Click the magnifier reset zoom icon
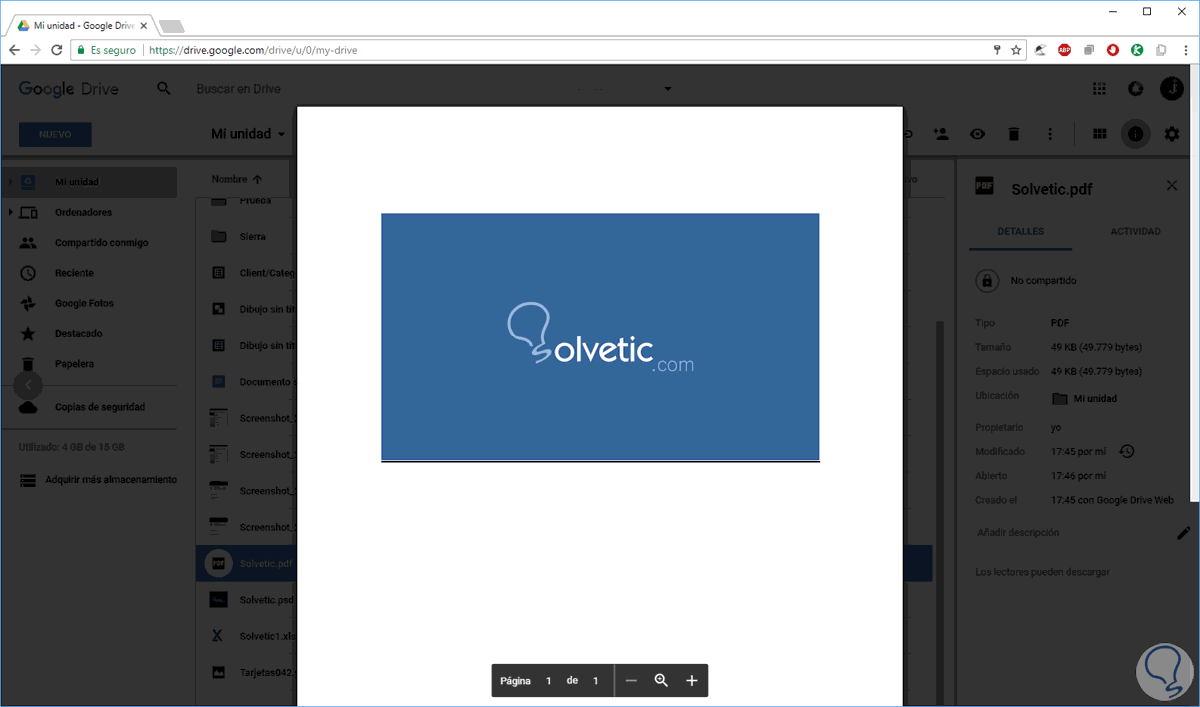 click(x=661, y=681)
